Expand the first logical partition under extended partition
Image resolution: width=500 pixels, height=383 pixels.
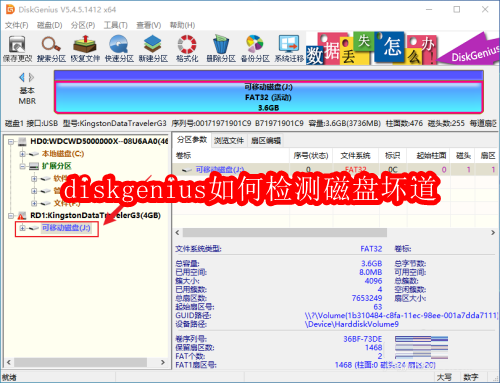pyautogui.click(x=34, y=179)
